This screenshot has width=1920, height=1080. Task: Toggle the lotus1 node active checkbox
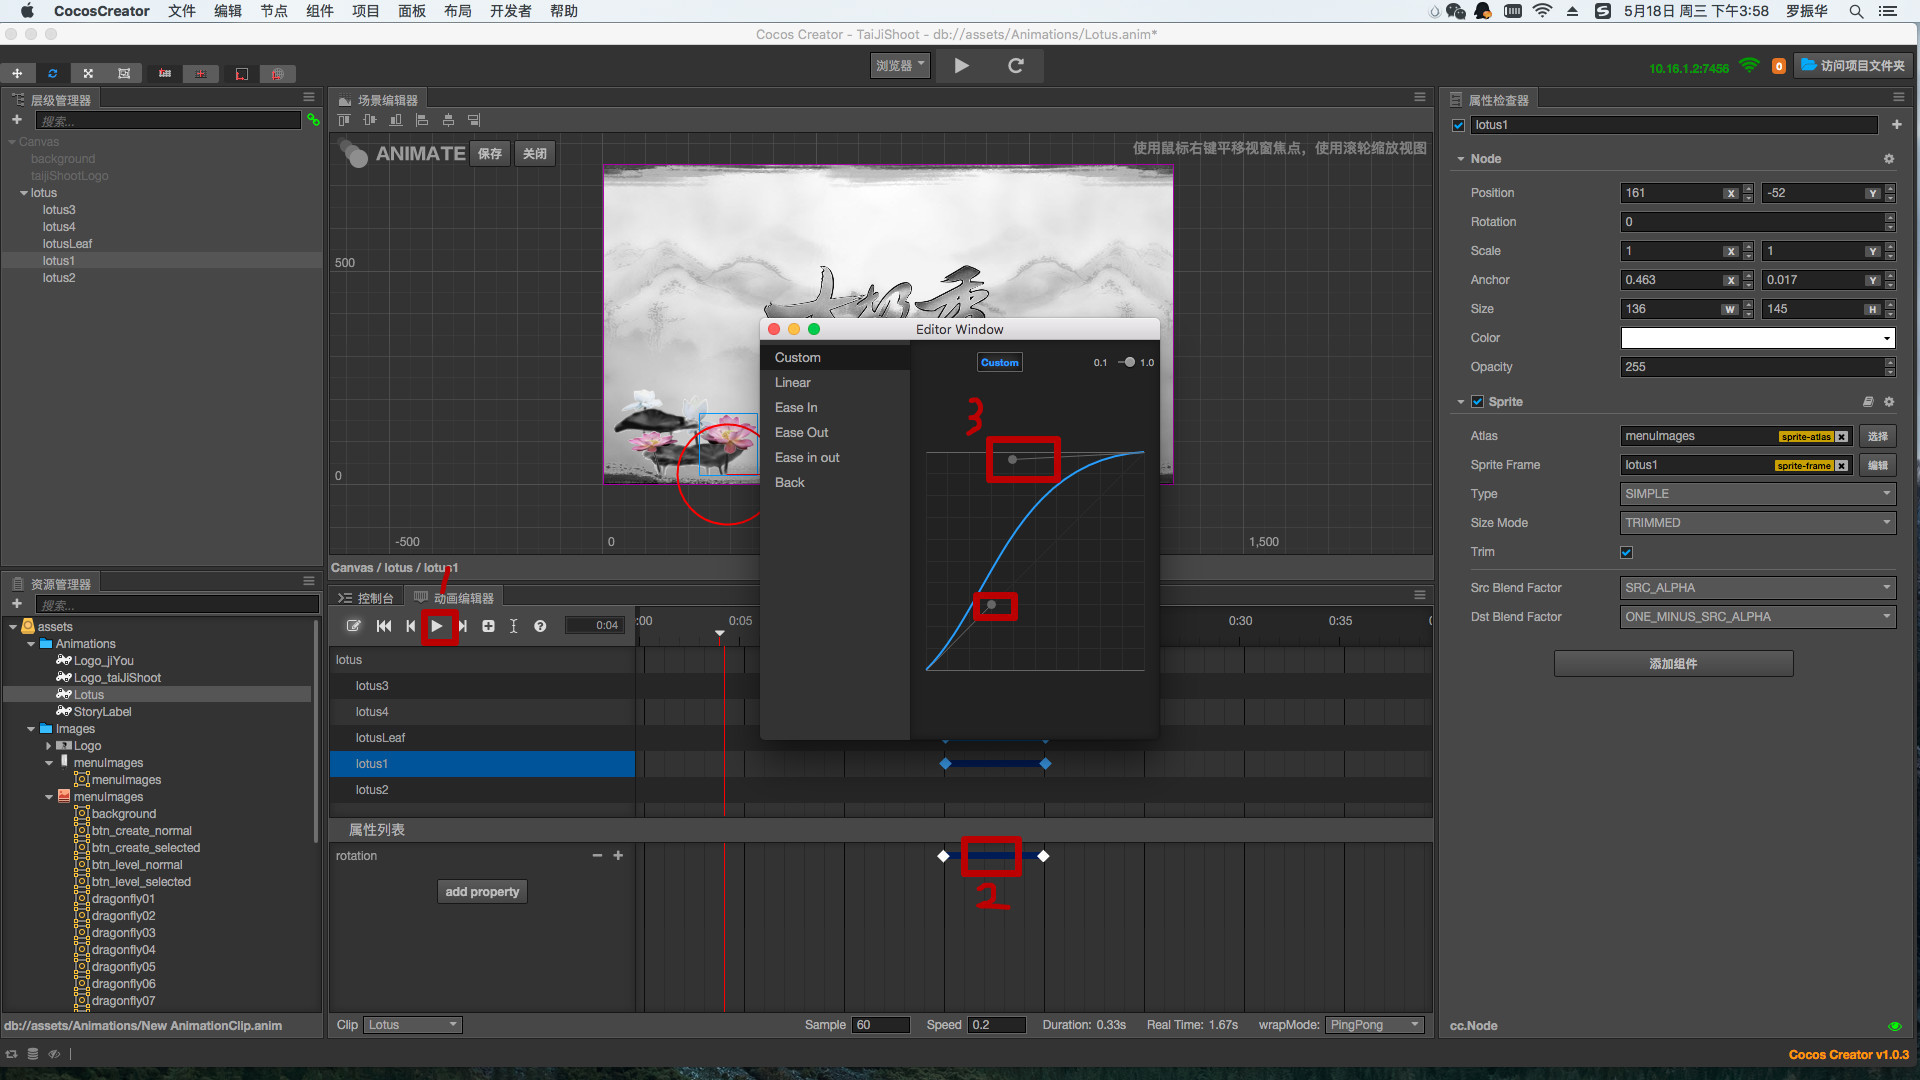point(1459,125)
